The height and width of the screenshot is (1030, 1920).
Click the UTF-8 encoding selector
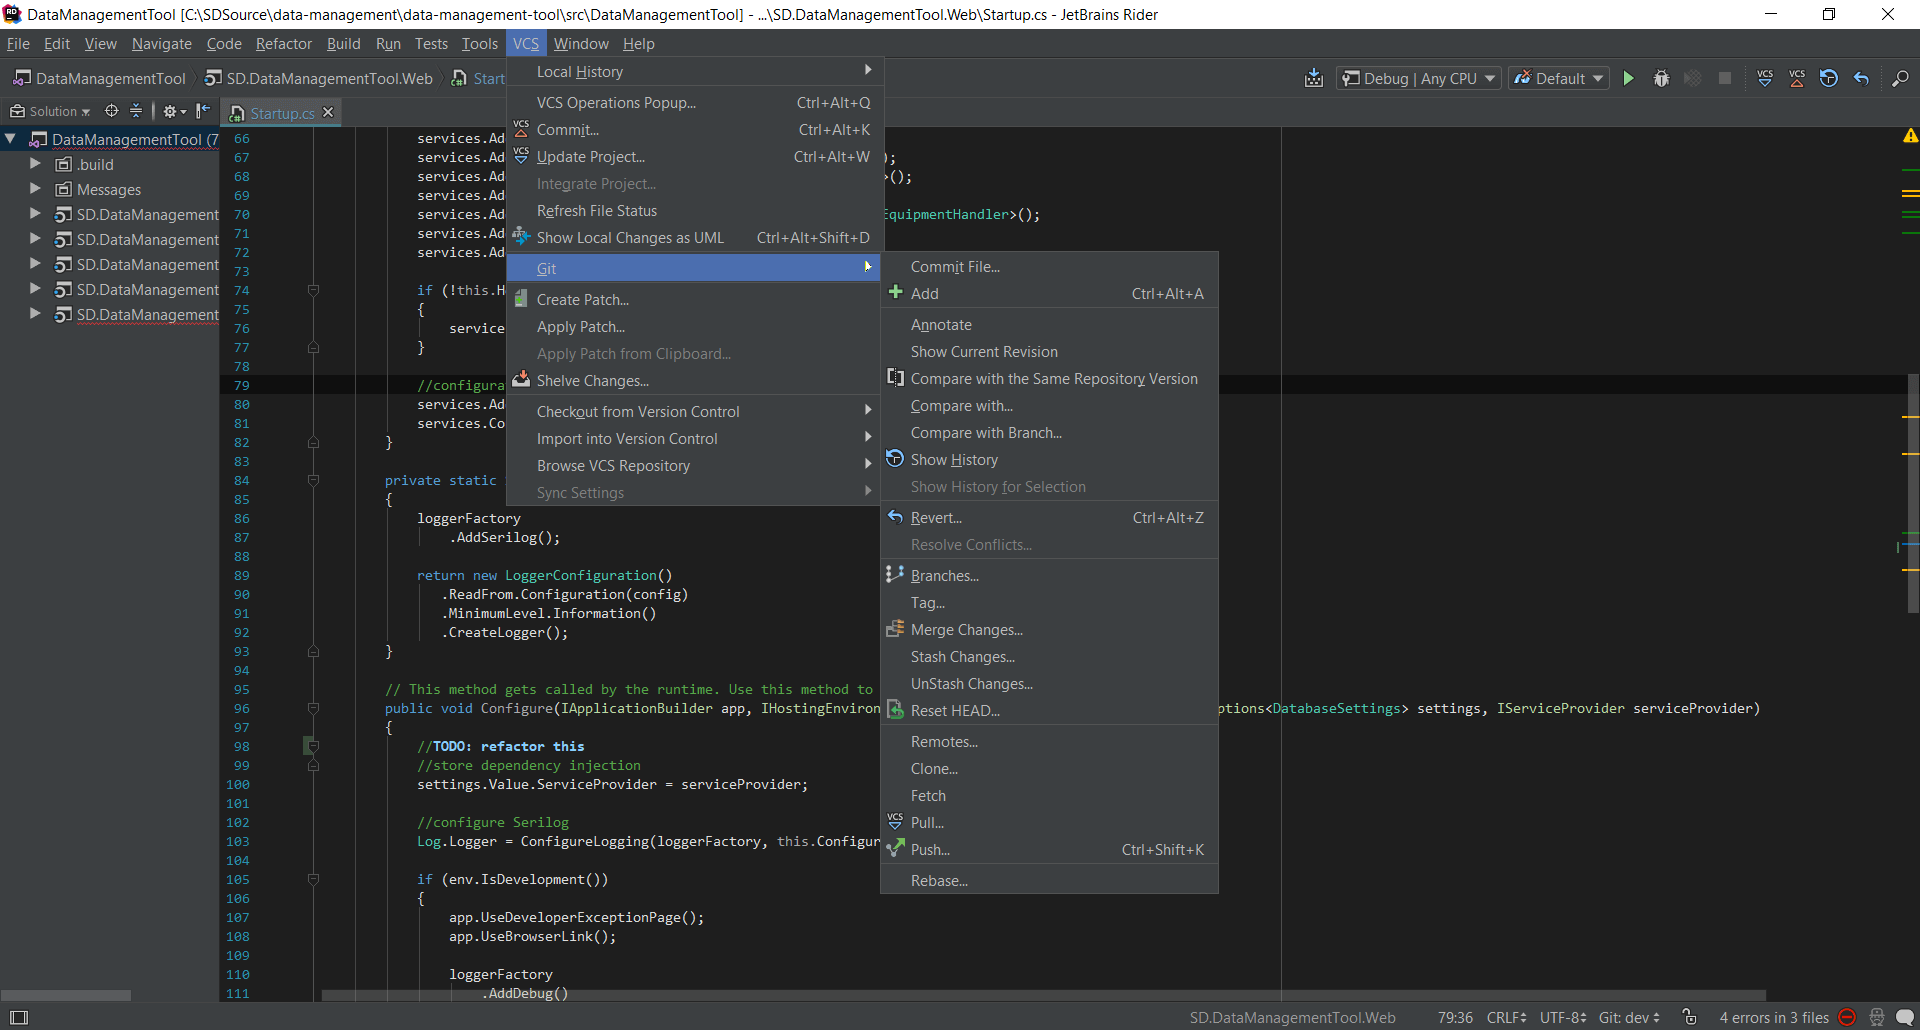pos(1562,1017)
